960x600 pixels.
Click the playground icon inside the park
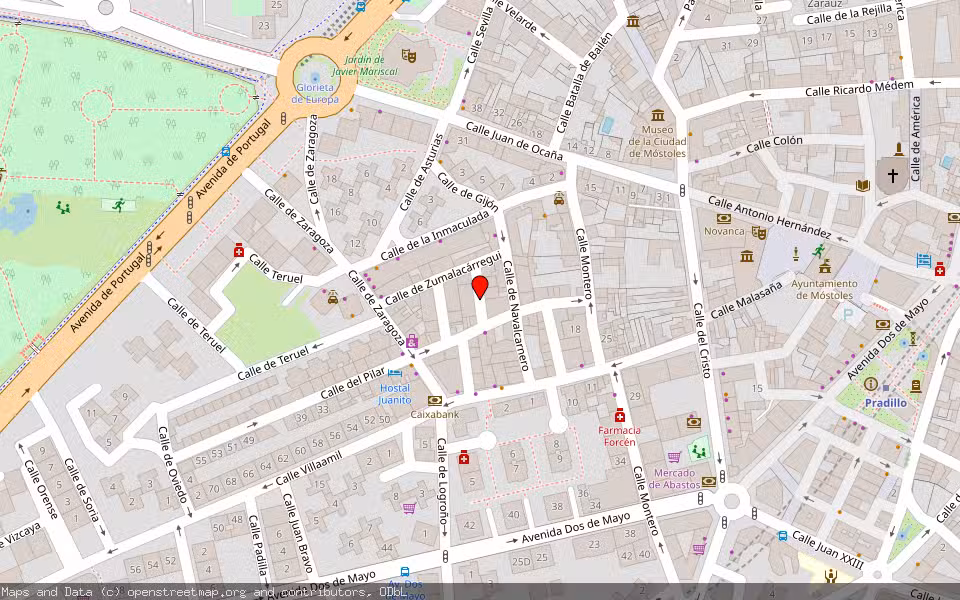(63, 207)
